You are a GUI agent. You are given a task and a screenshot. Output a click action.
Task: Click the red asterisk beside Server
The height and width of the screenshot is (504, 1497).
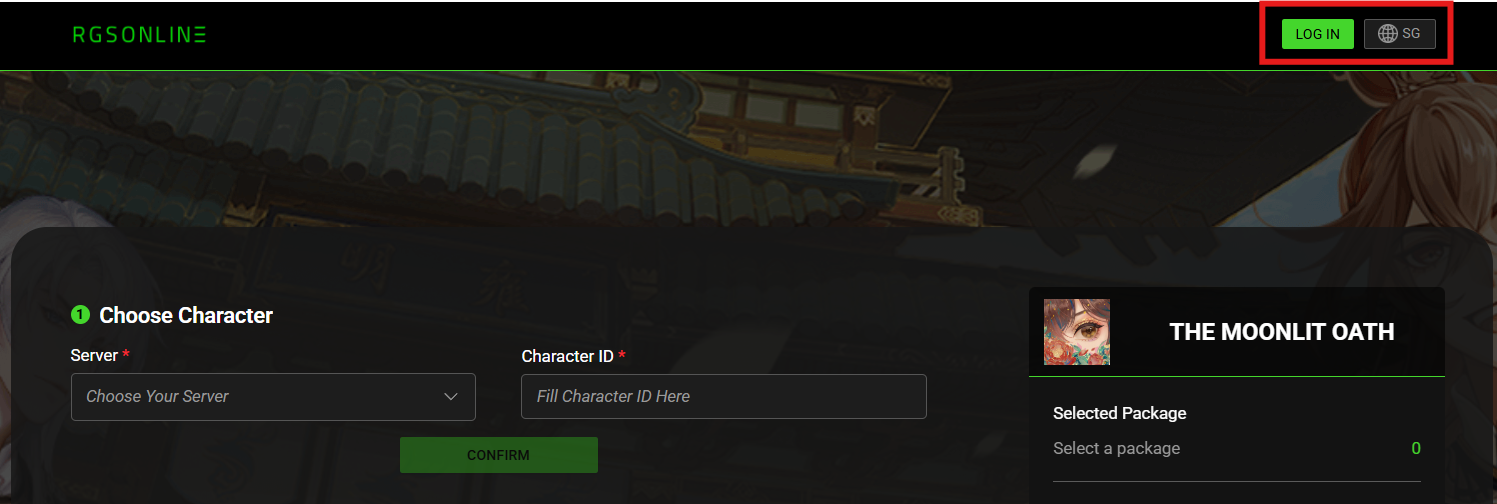click(x=126, y=355)
